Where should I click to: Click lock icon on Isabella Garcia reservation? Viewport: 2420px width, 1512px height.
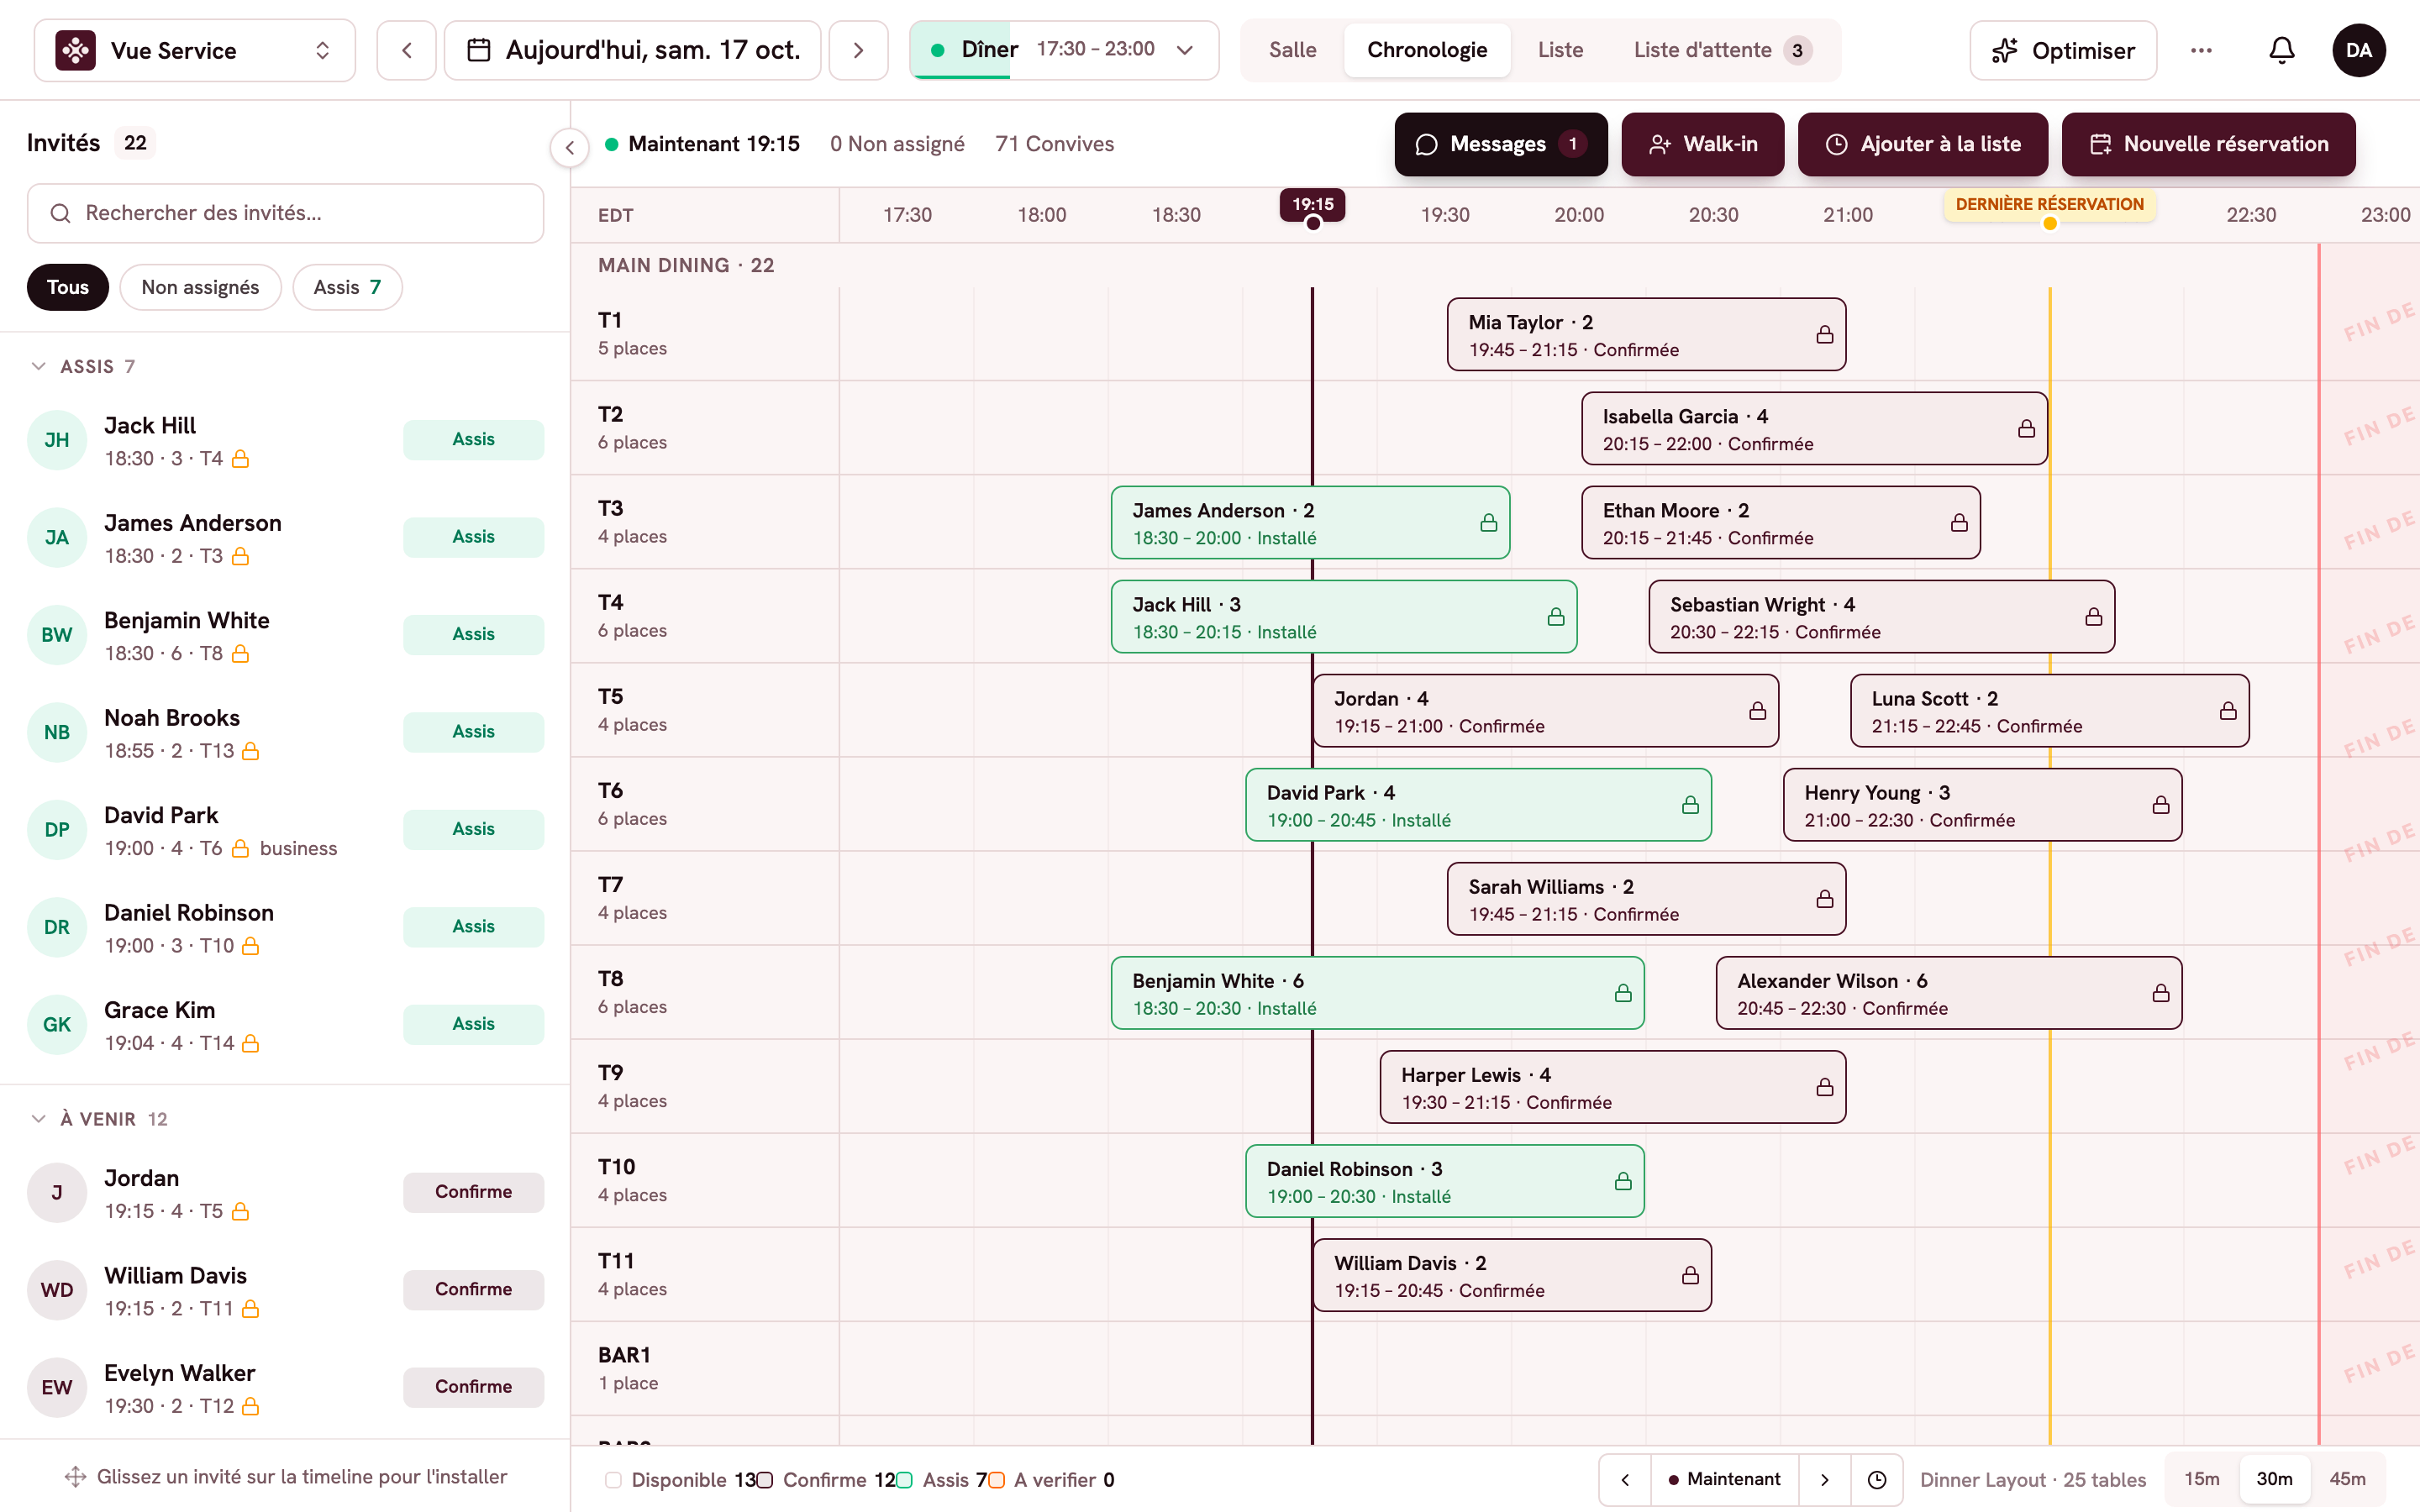[x=2026, y=428]
